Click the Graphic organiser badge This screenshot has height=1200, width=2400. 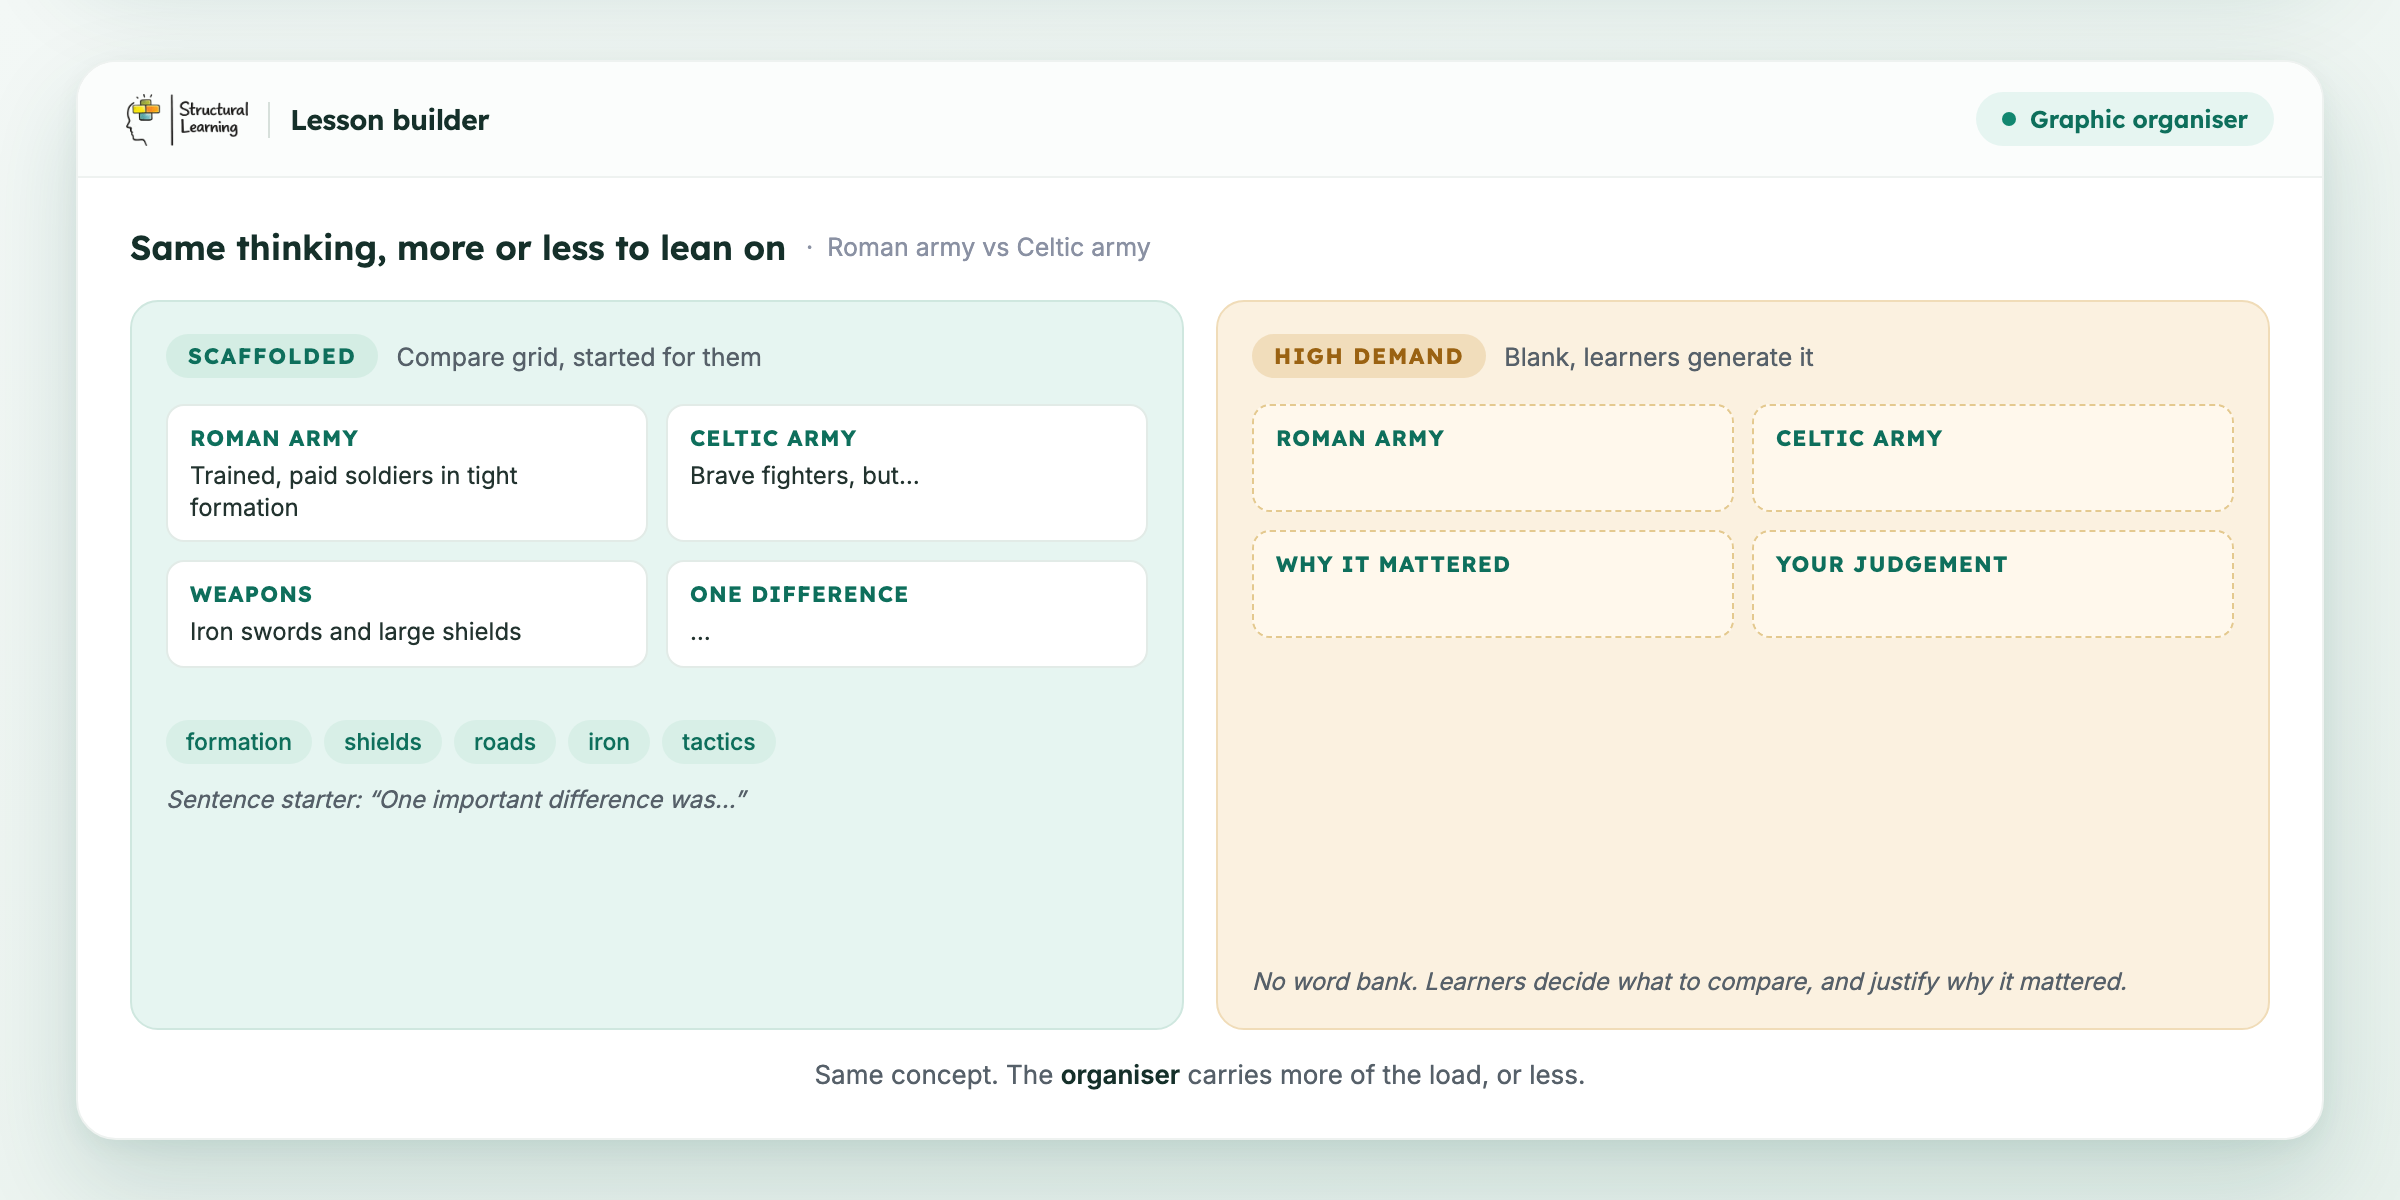[2124, 120]
